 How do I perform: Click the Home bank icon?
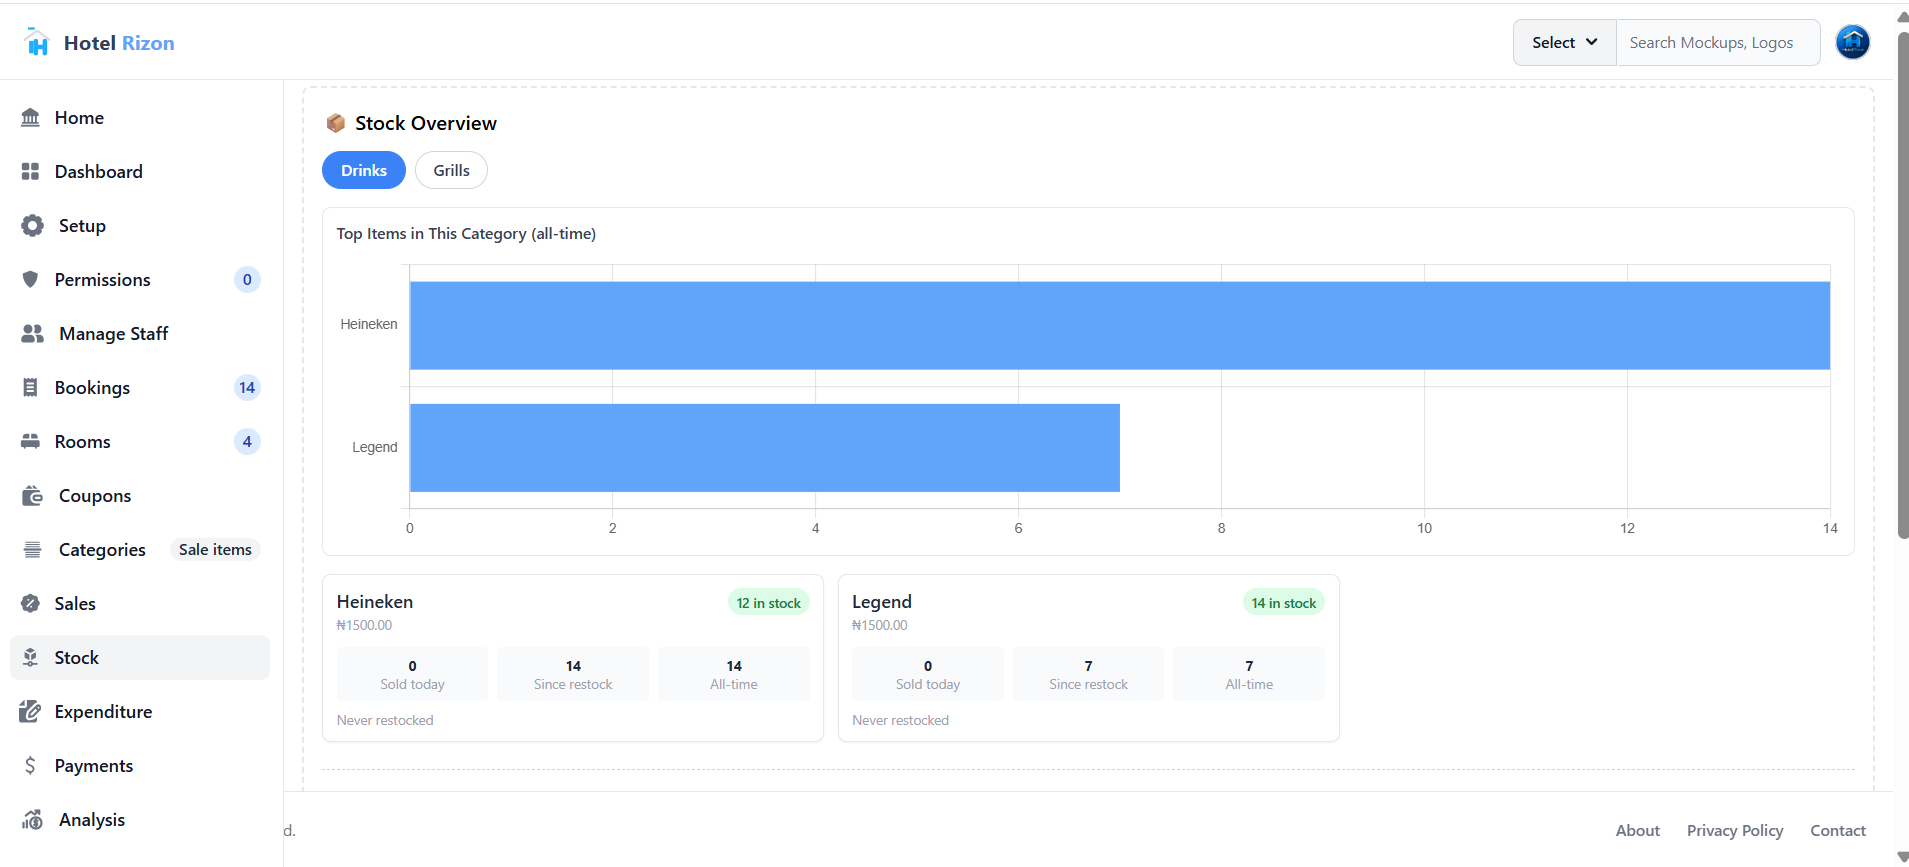[x=31, y=118]
